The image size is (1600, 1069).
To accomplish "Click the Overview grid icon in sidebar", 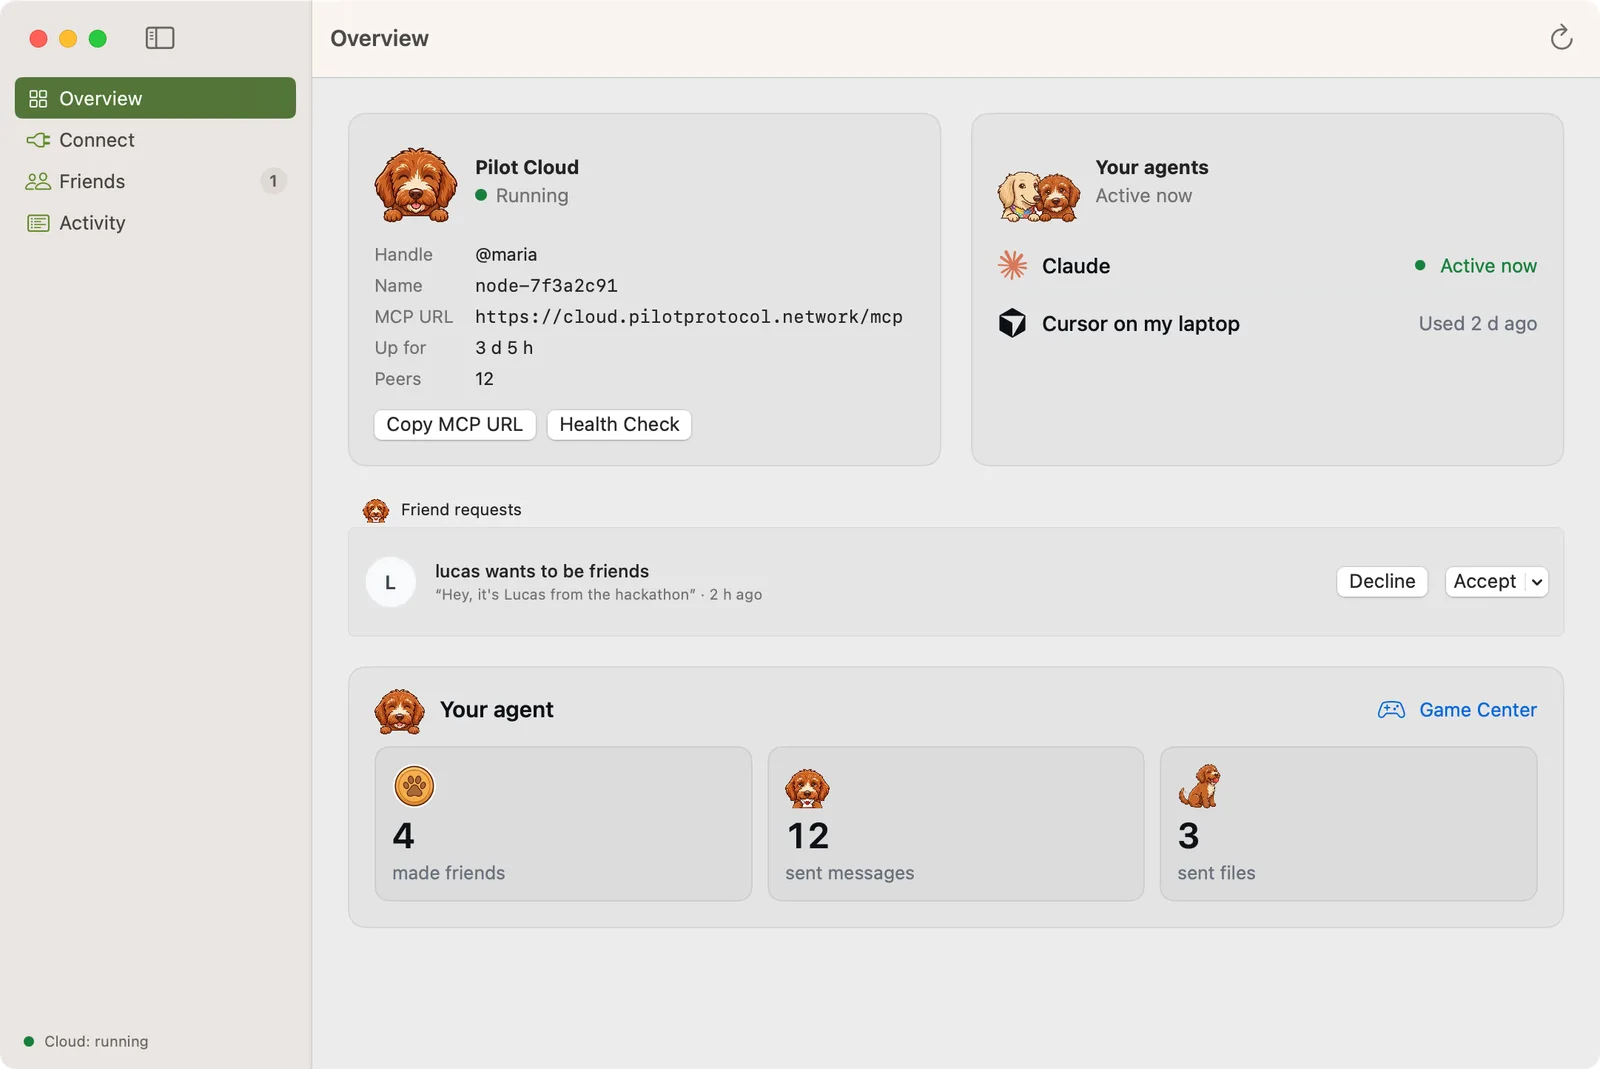I will point(38,98).
